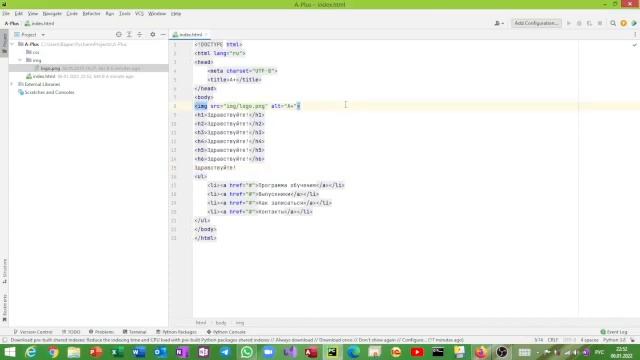Click body breadcrumb below editor

tap(221, 323)
